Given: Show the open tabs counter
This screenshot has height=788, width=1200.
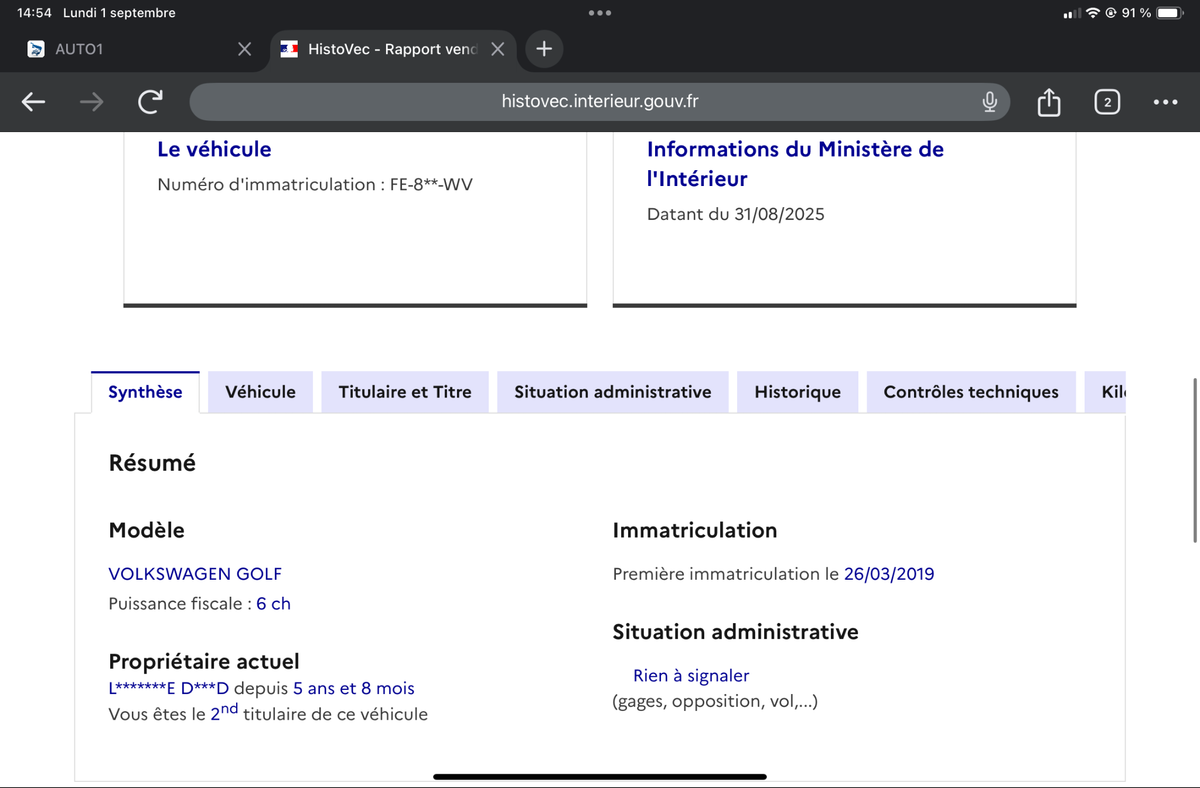Looking at the screenshot, I should pos(1107,102).
